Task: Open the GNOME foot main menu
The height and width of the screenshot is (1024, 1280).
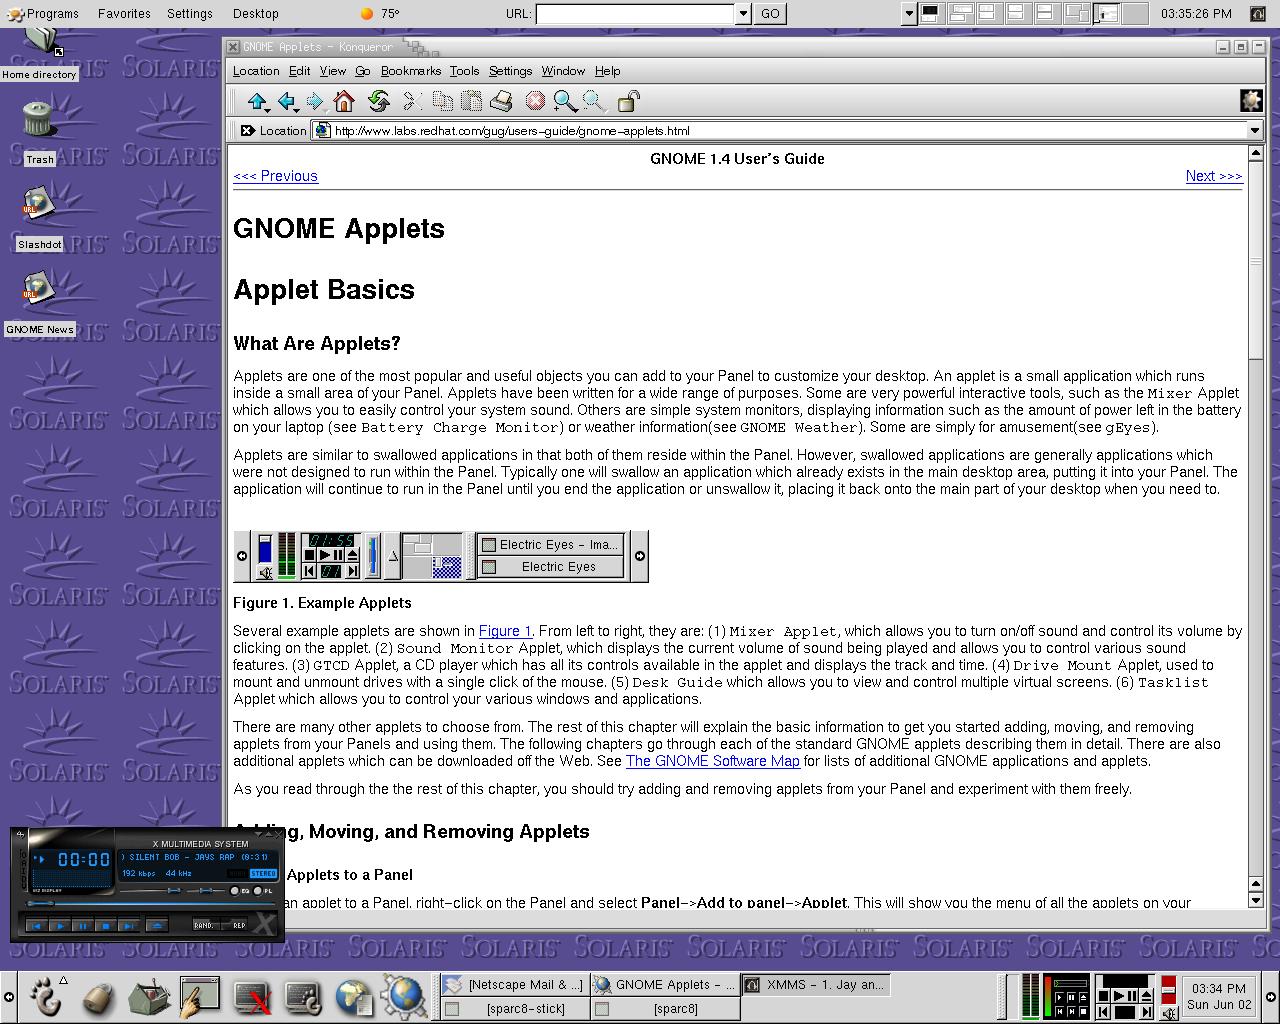Action: coord(45,996)
